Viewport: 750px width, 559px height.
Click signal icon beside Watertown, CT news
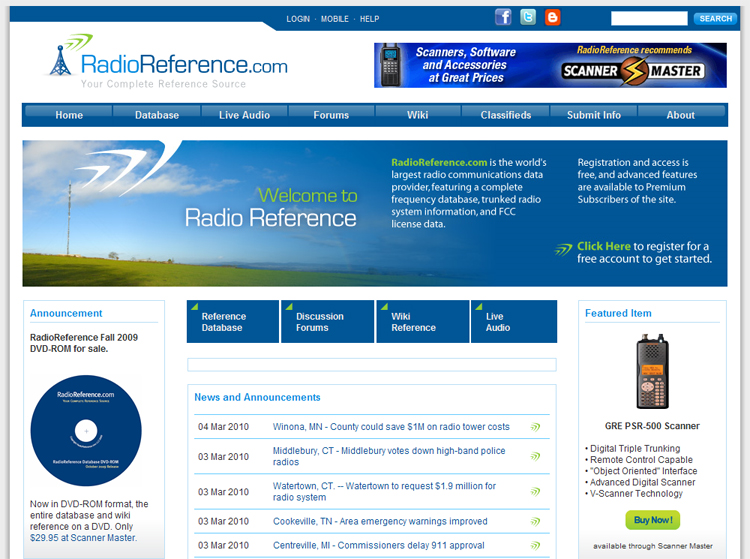[x=535, y=492]
